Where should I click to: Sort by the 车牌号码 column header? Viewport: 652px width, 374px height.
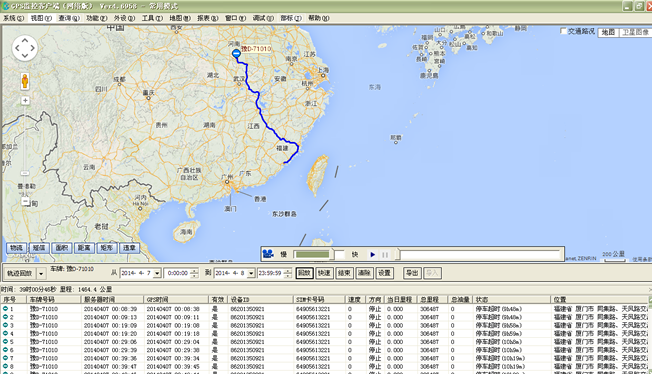click(x=53, y=300)
